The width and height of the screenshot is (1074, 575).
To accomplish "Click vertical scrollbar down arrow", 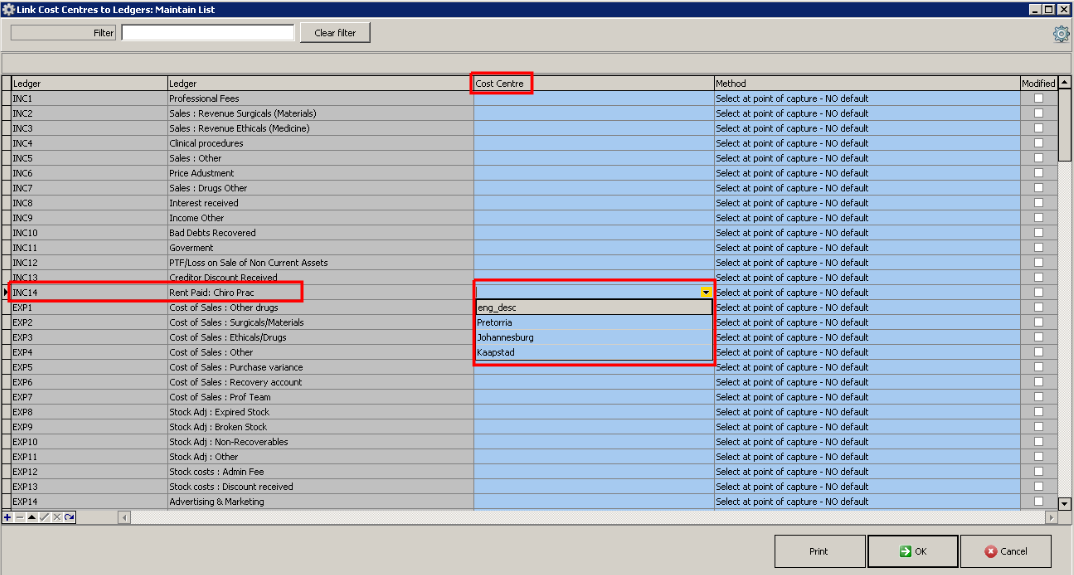I will (x=1064, y=504).
